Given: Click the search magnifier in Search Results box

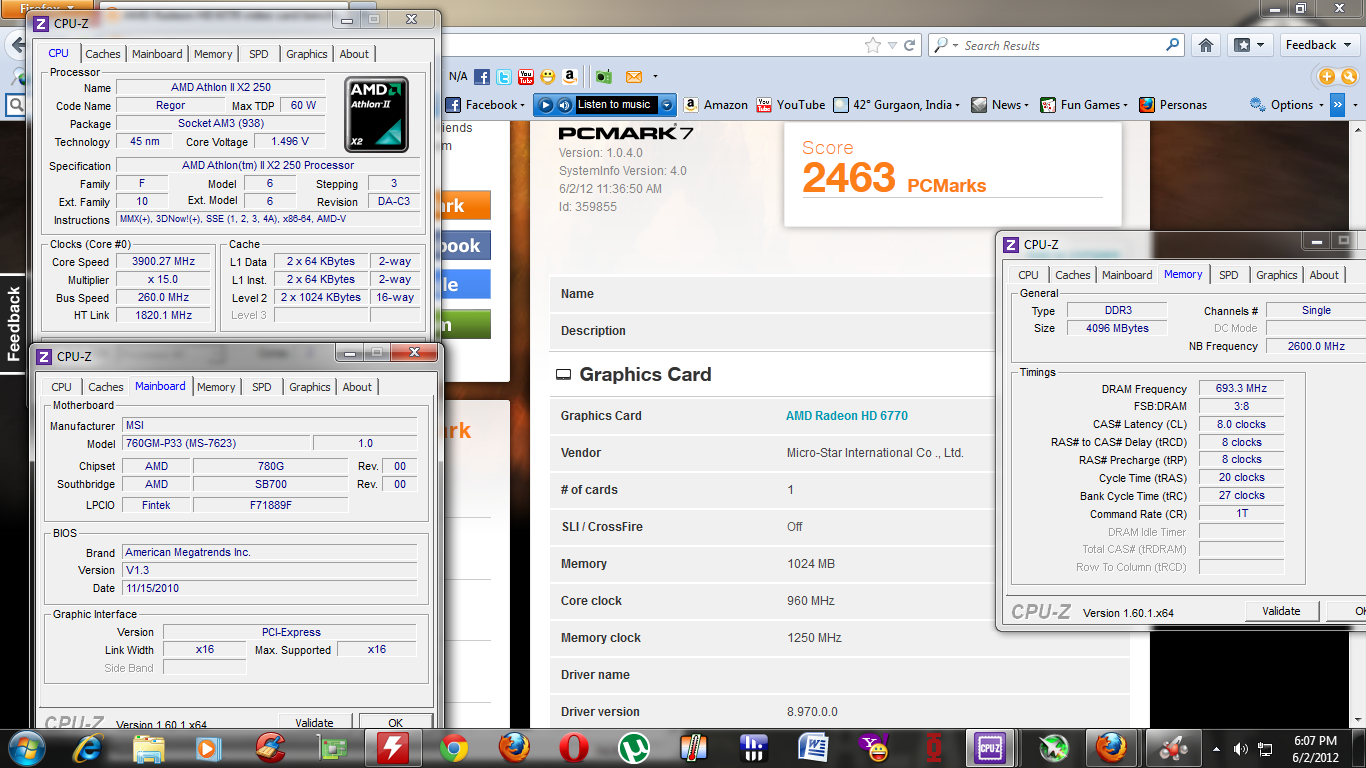Looking at the screenshot, I should (1173, 45).
